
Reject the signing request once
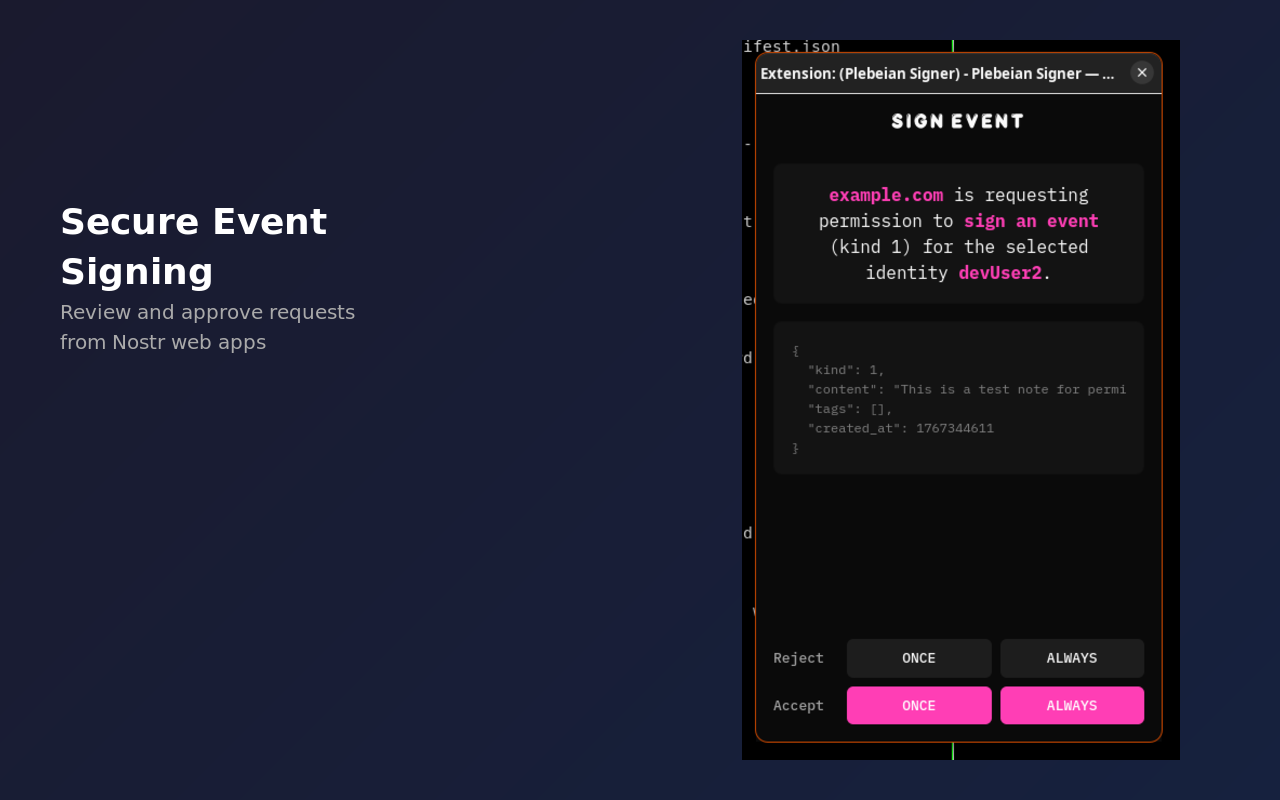pos(918,658)
